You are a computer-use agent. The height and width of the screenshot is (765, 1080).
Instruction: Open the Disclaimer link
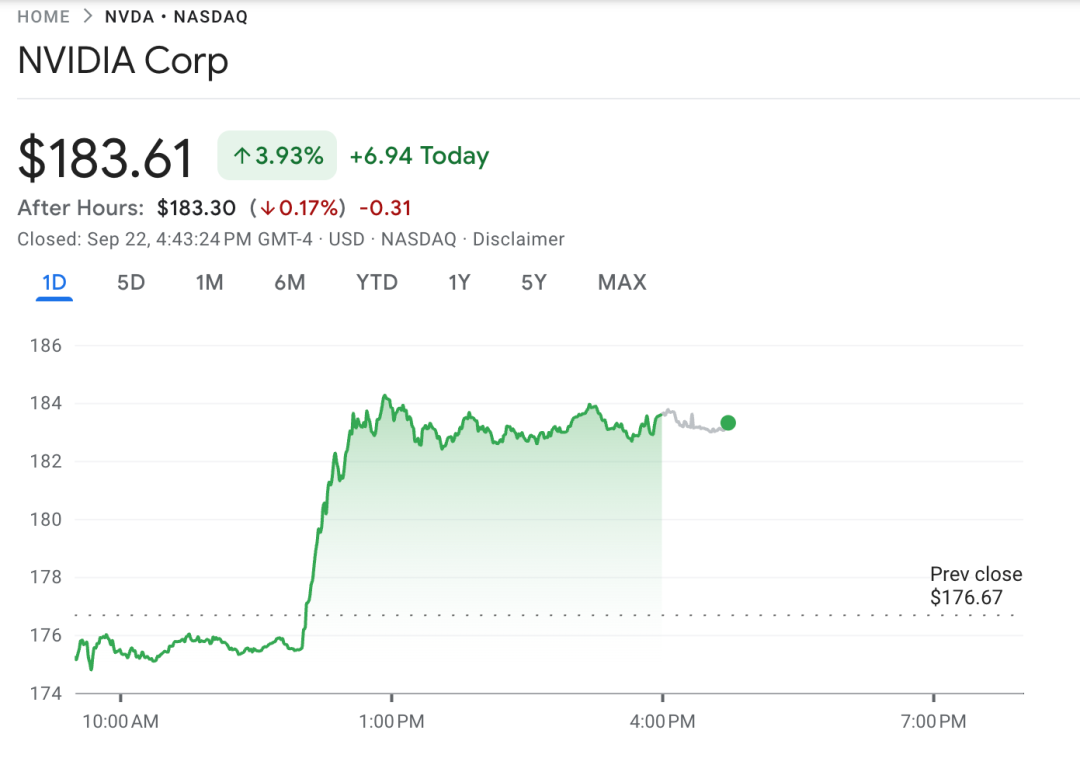[x=518, y=239]
